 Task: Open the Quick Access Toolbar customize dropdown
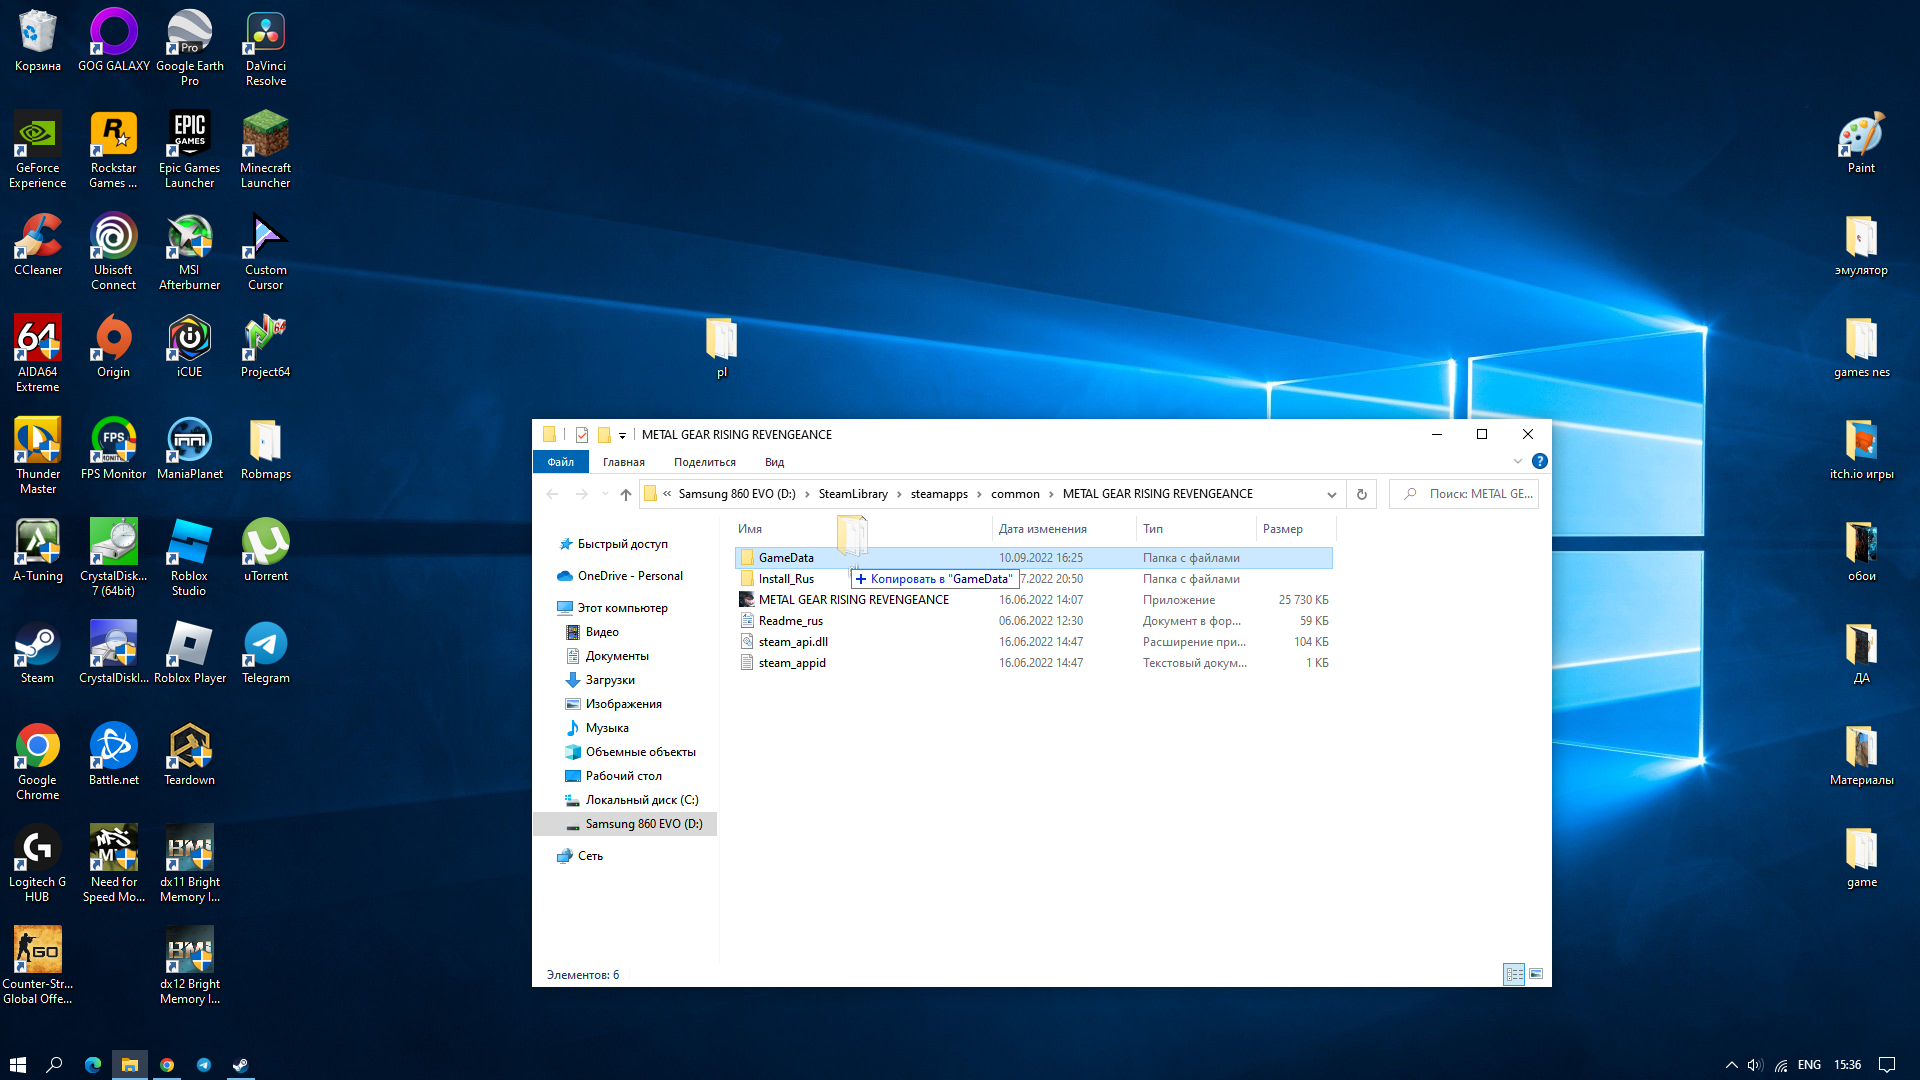622,435
